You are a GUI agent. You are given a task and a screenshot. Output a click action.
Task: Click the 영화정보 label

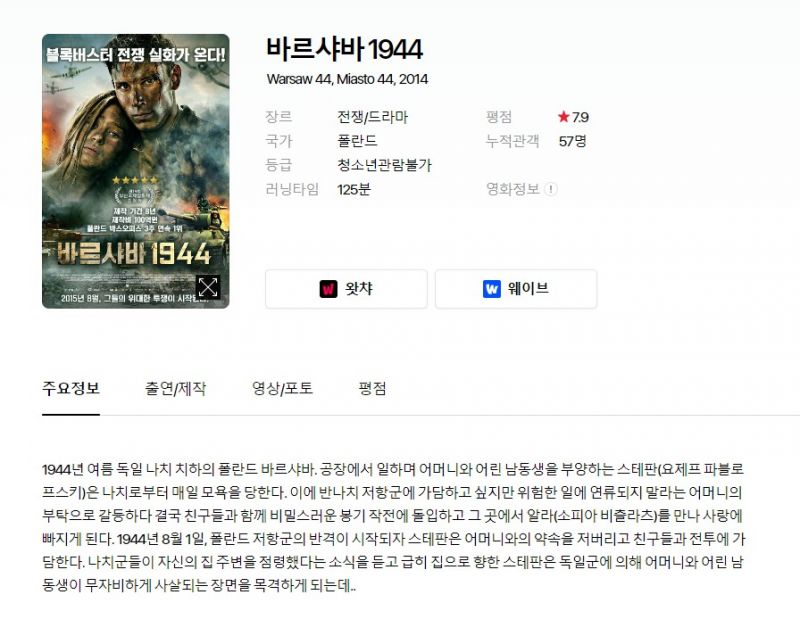(513, 189)
